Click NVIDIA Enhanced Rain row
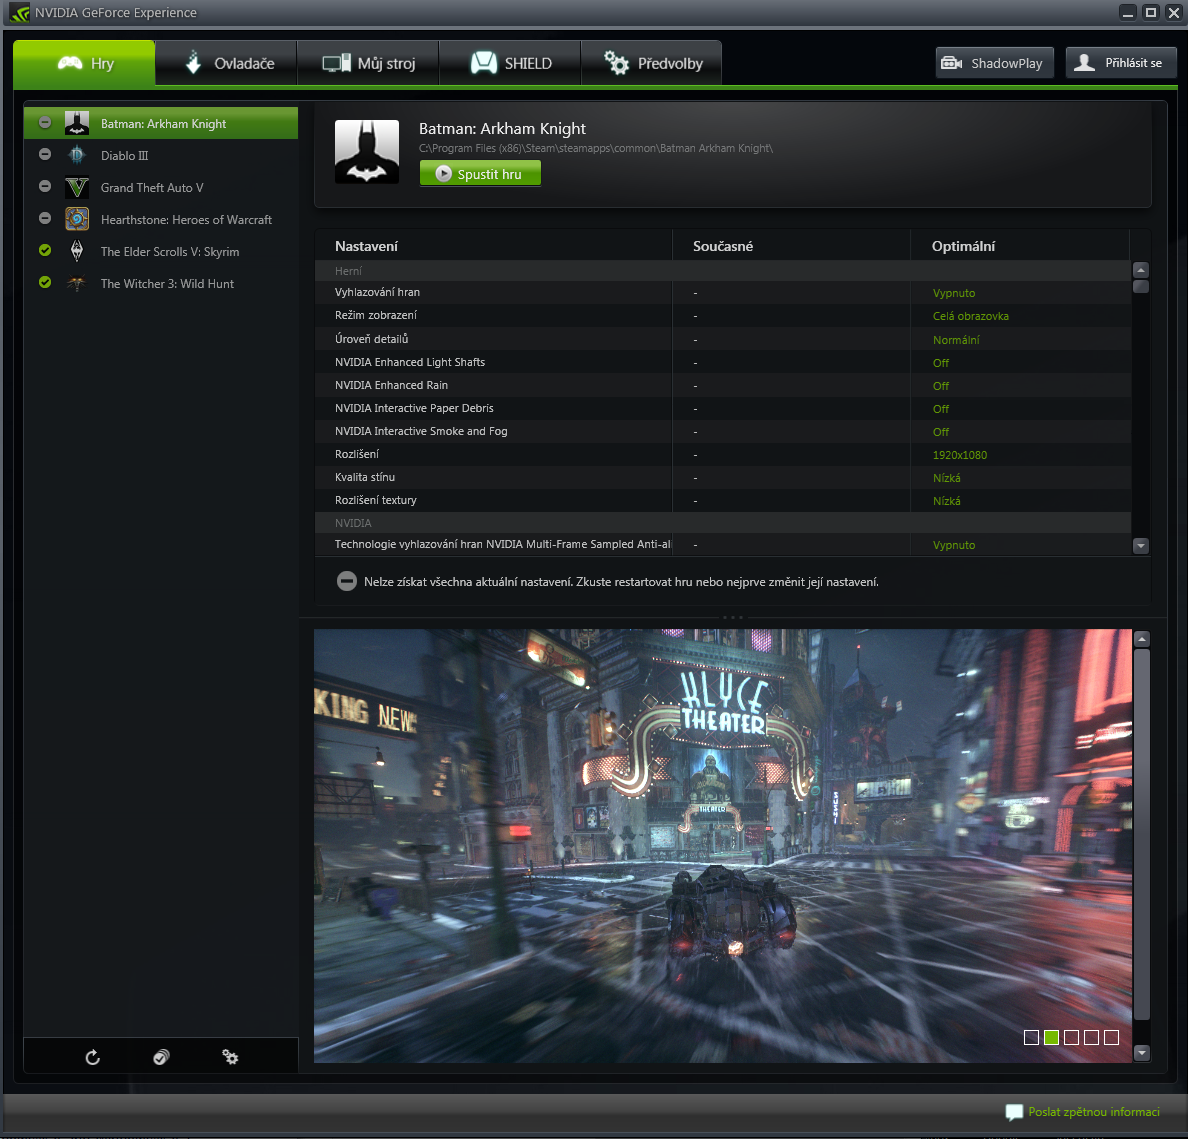Viewport: 1188px width, 1139px height. (x=723, y=385)
